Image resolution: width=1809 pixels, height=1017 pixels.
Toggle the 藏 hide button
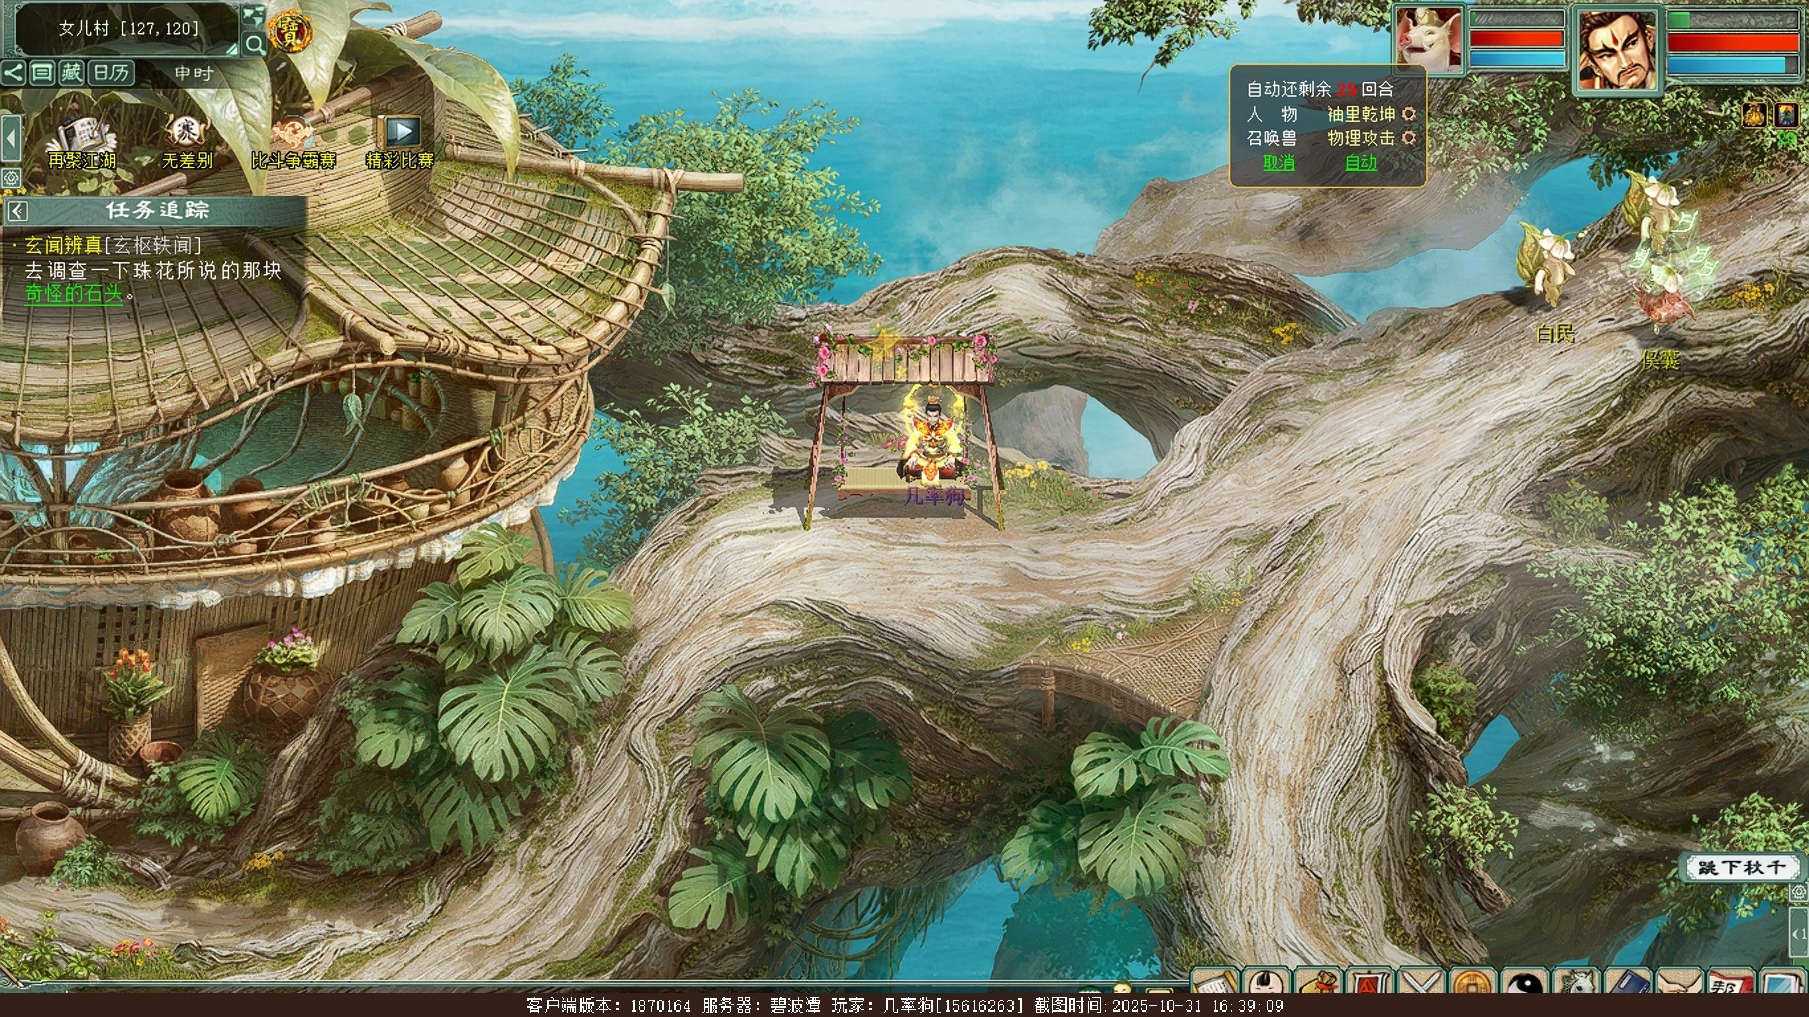point(71,72)
